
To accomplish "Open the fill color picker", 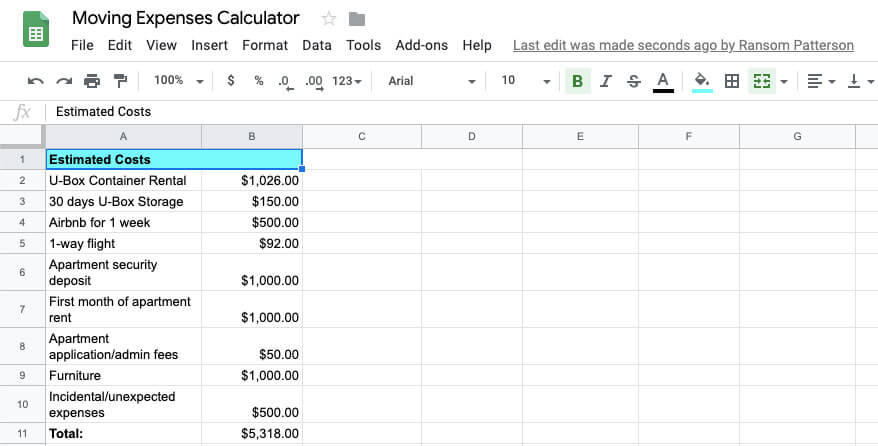I will click(x=702, y=82).
